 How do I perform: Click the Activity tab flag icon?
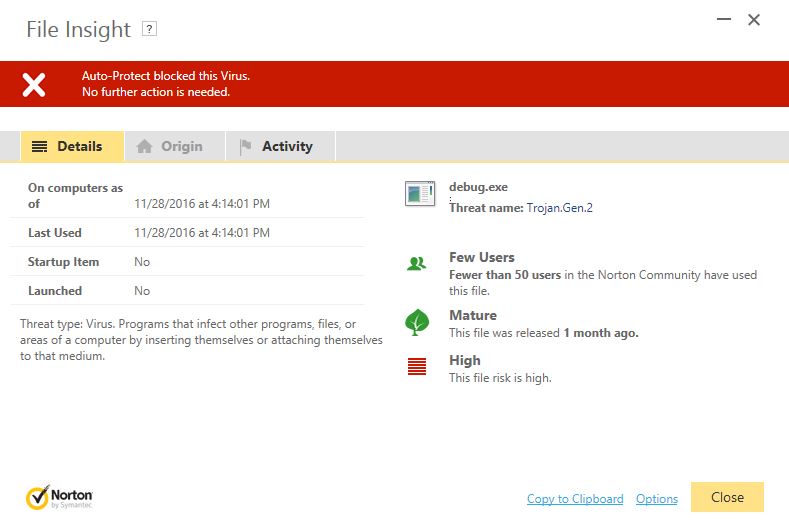[x=246, y=147]
